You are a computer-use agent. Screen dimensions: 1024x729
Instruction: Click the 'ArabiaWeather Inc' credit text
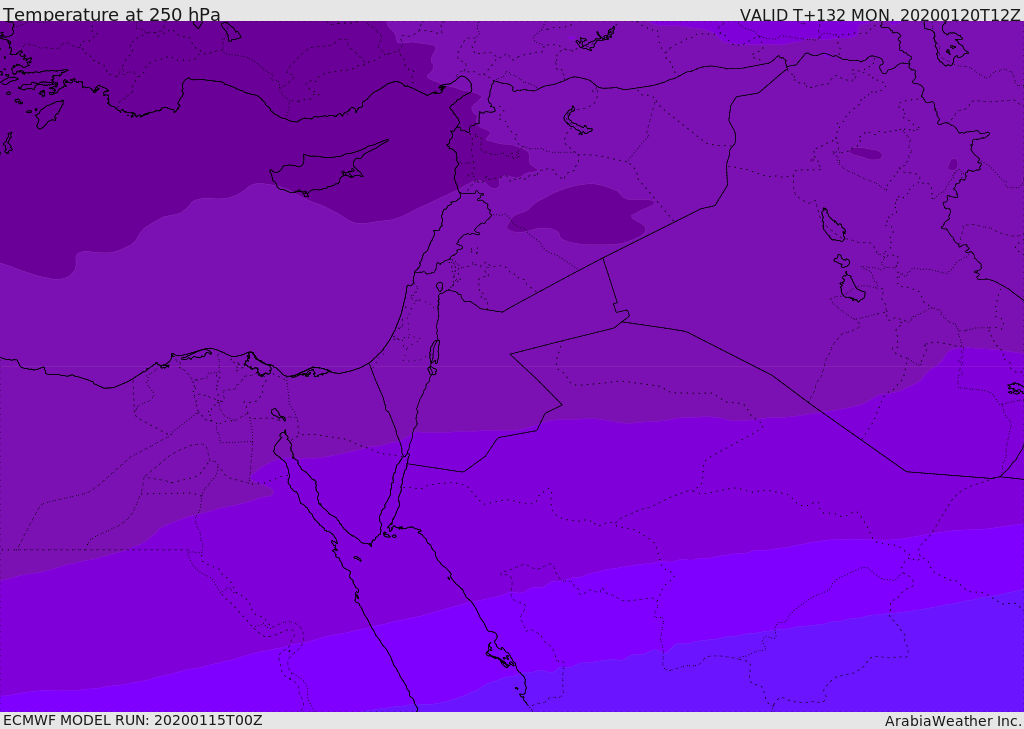(x=952, y=721)
